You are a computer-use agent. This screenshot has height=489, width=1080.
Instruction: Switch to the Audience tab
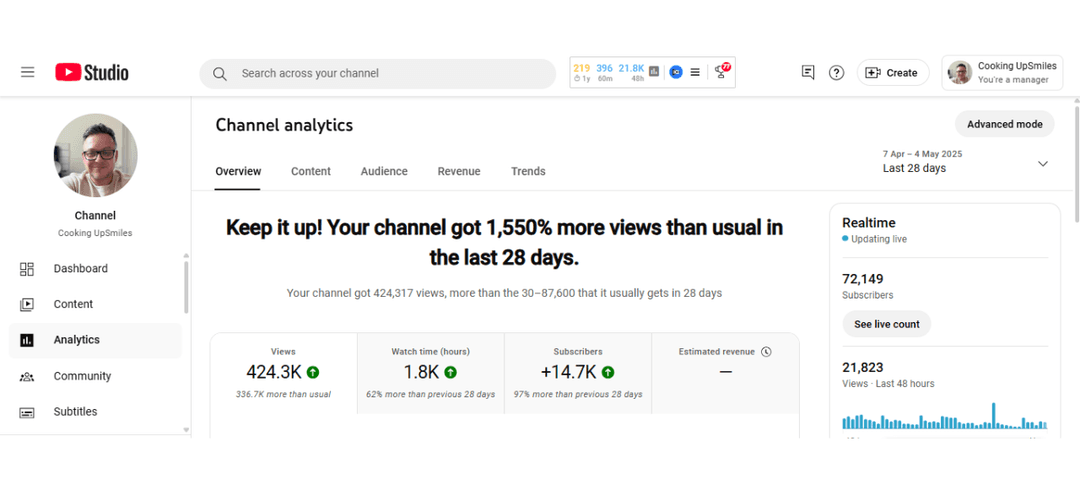[384, 171]
